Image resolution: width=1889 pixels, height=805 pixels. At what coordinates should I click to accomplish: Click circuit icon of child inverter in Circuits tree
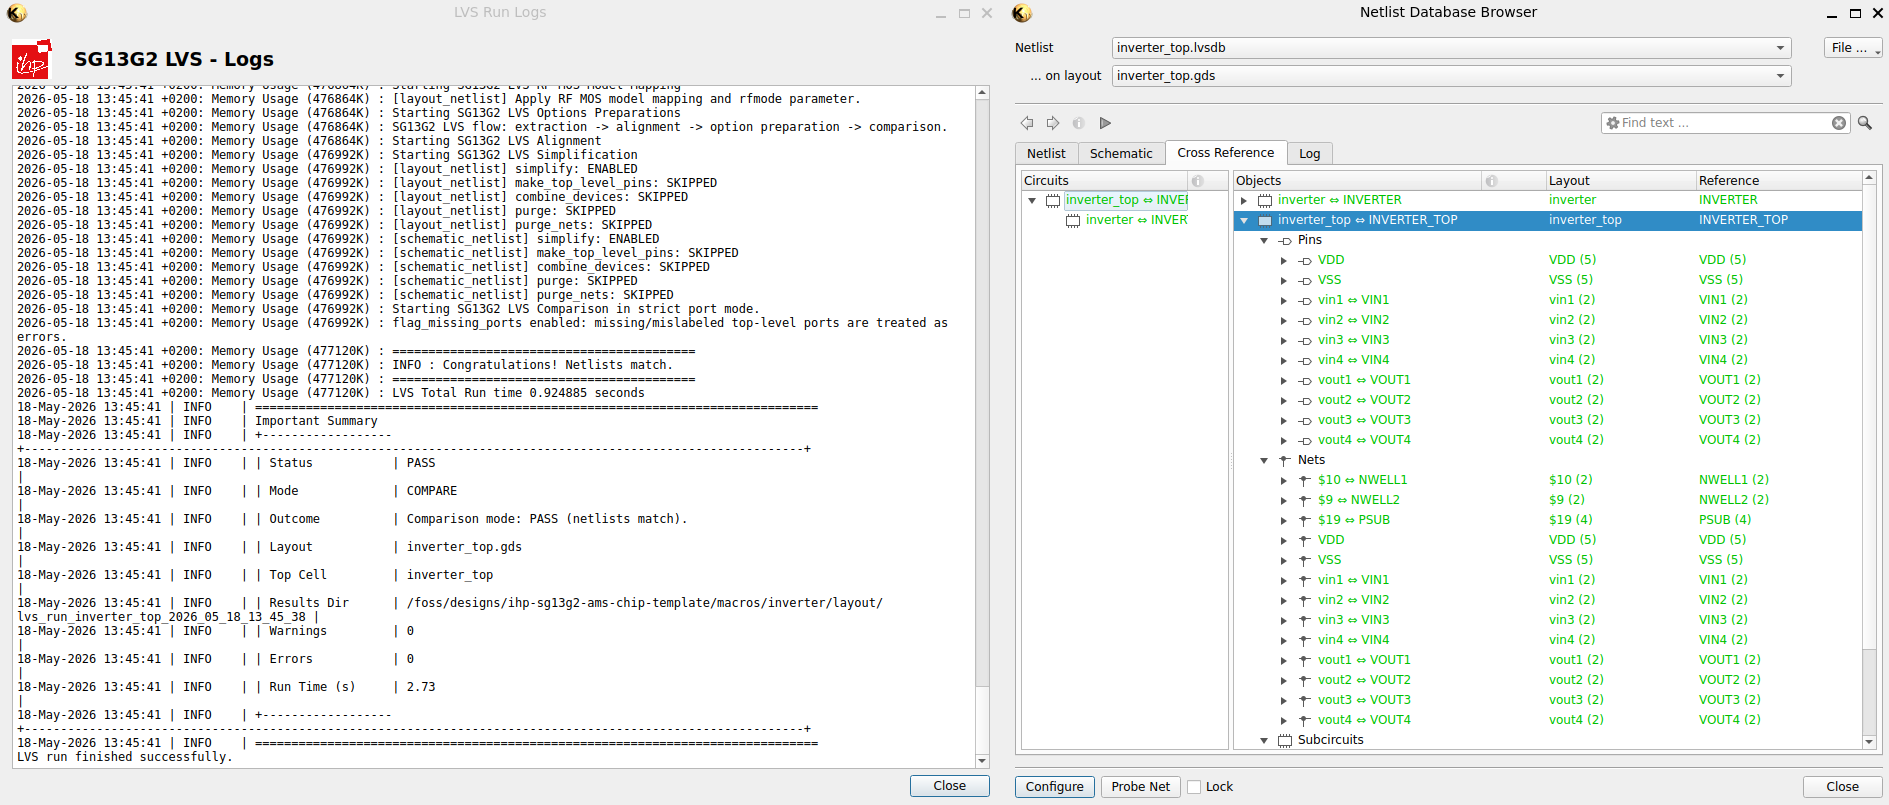[x=1073, y=220]
